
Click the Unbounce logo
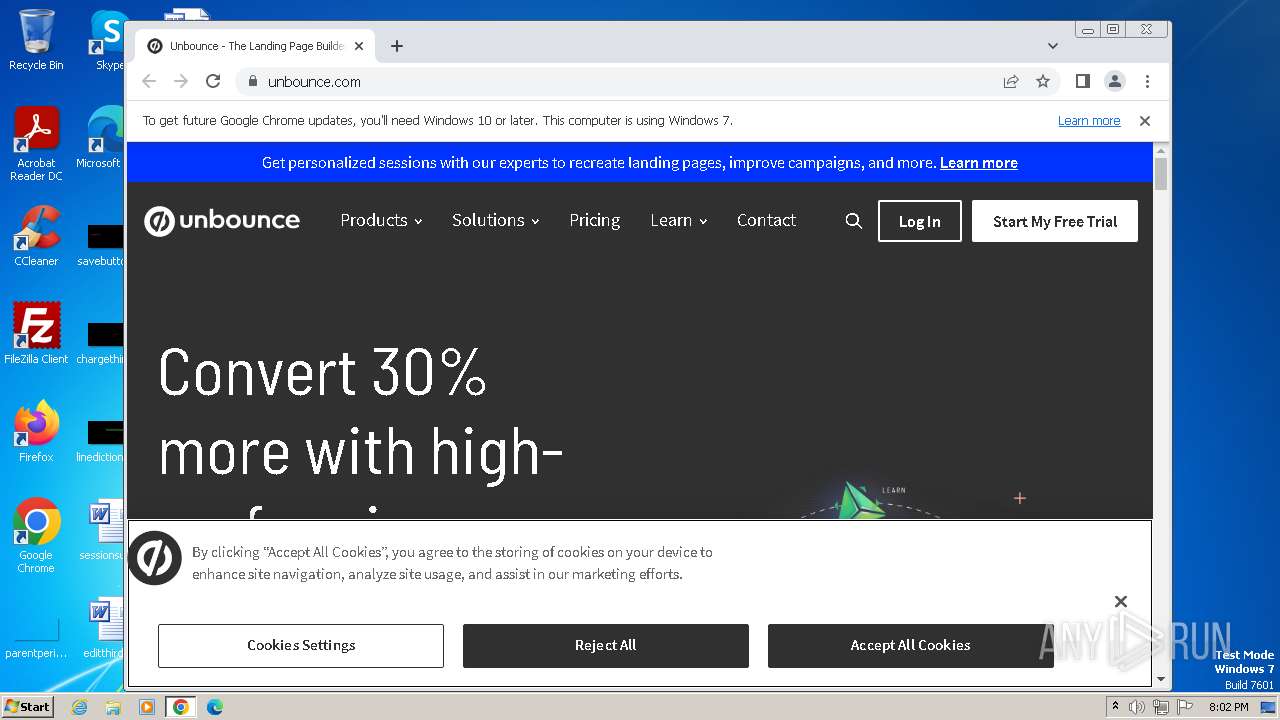click(222, 221)
